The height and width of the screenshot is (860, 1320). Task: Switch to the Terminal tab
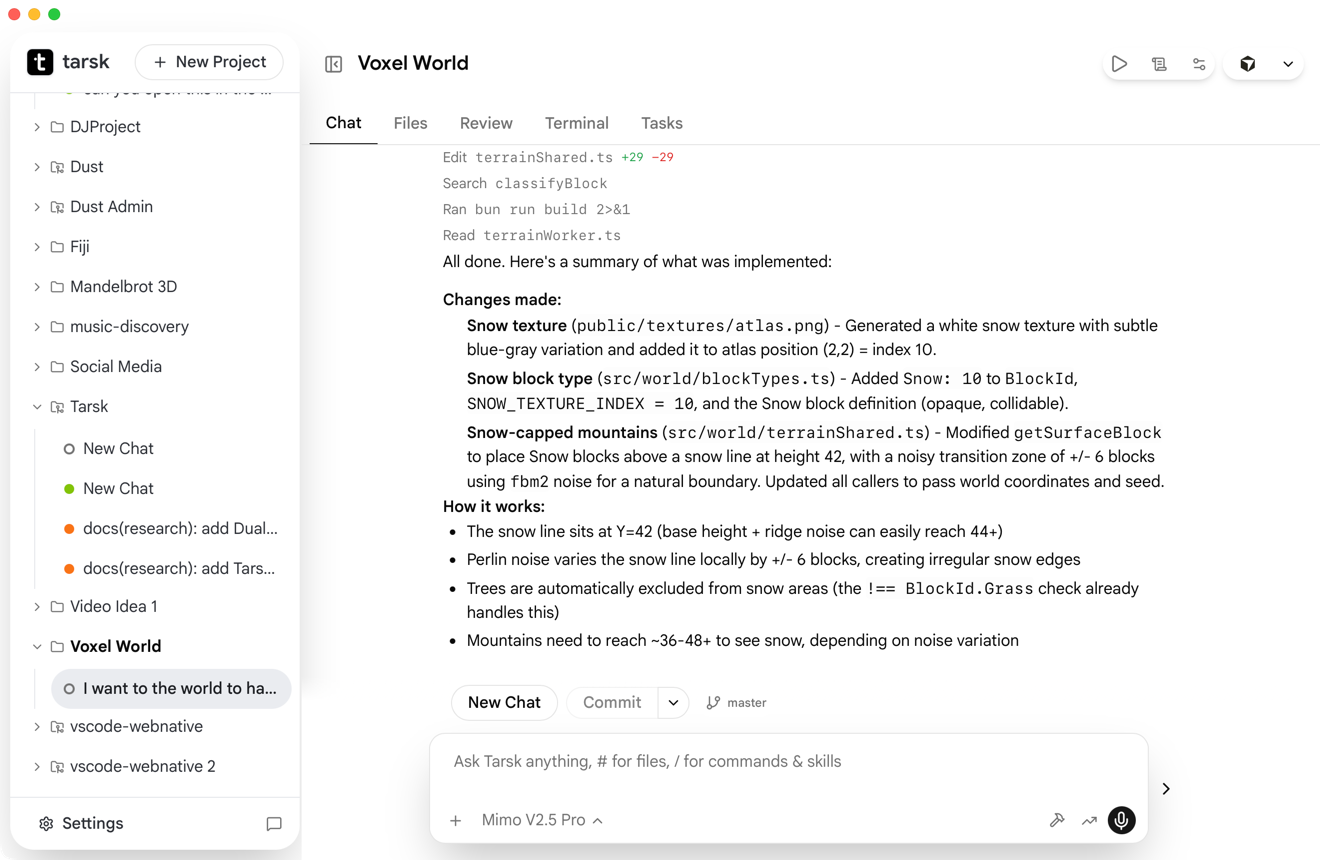coord(577,123)
